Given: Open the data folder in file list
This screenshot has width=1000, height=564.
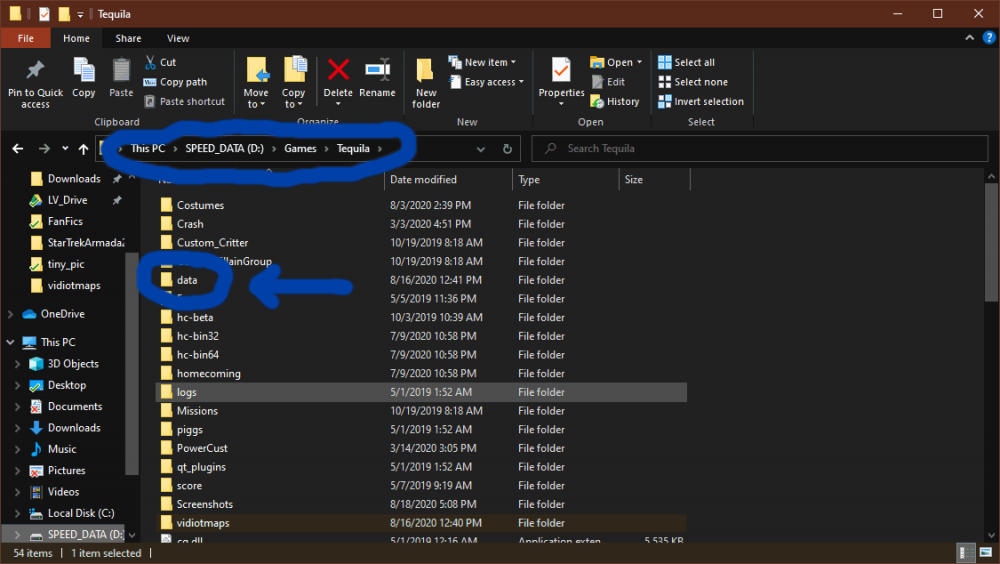Looking at the screenshot, I should tap(187, 280).
